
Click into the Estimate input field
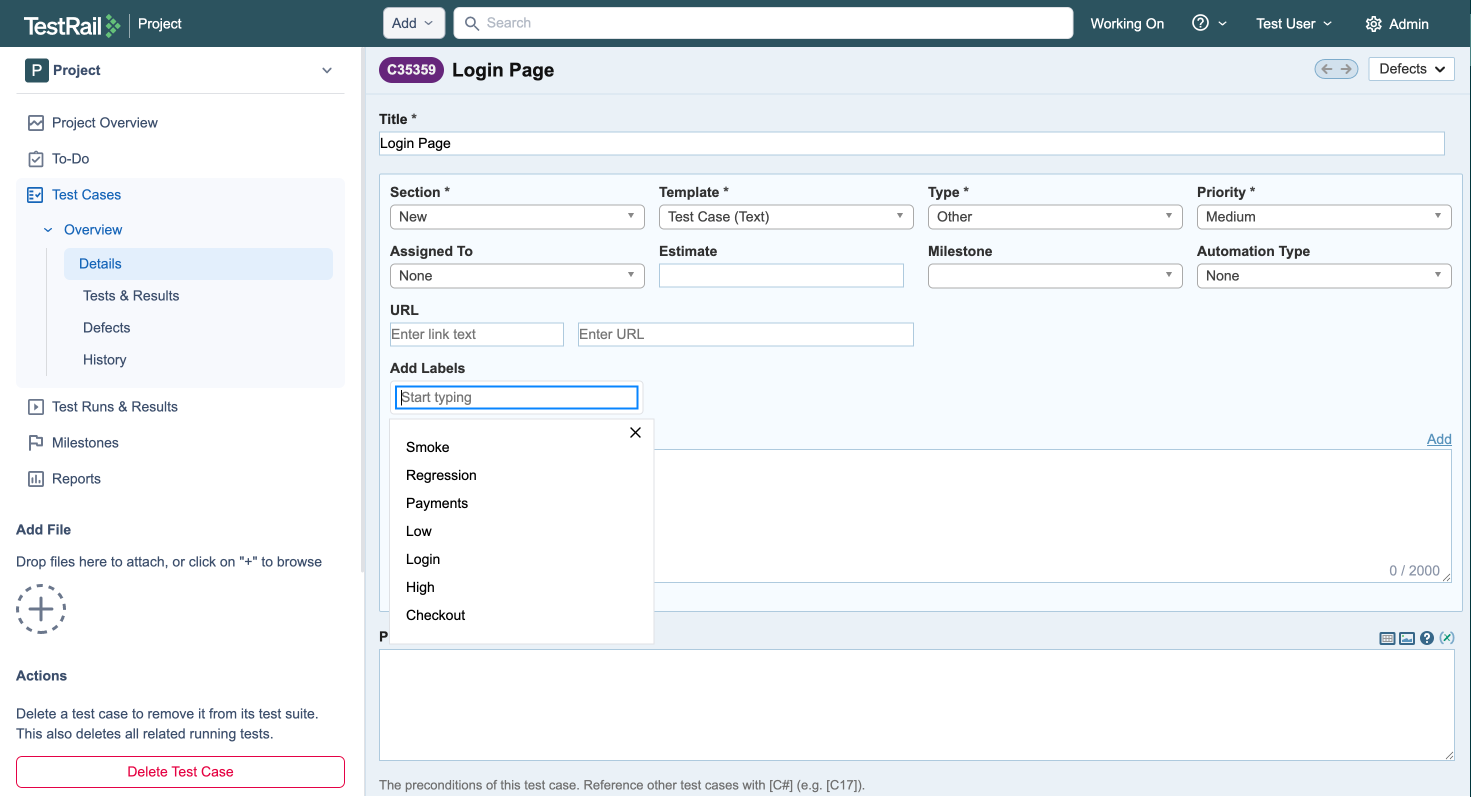781,276
